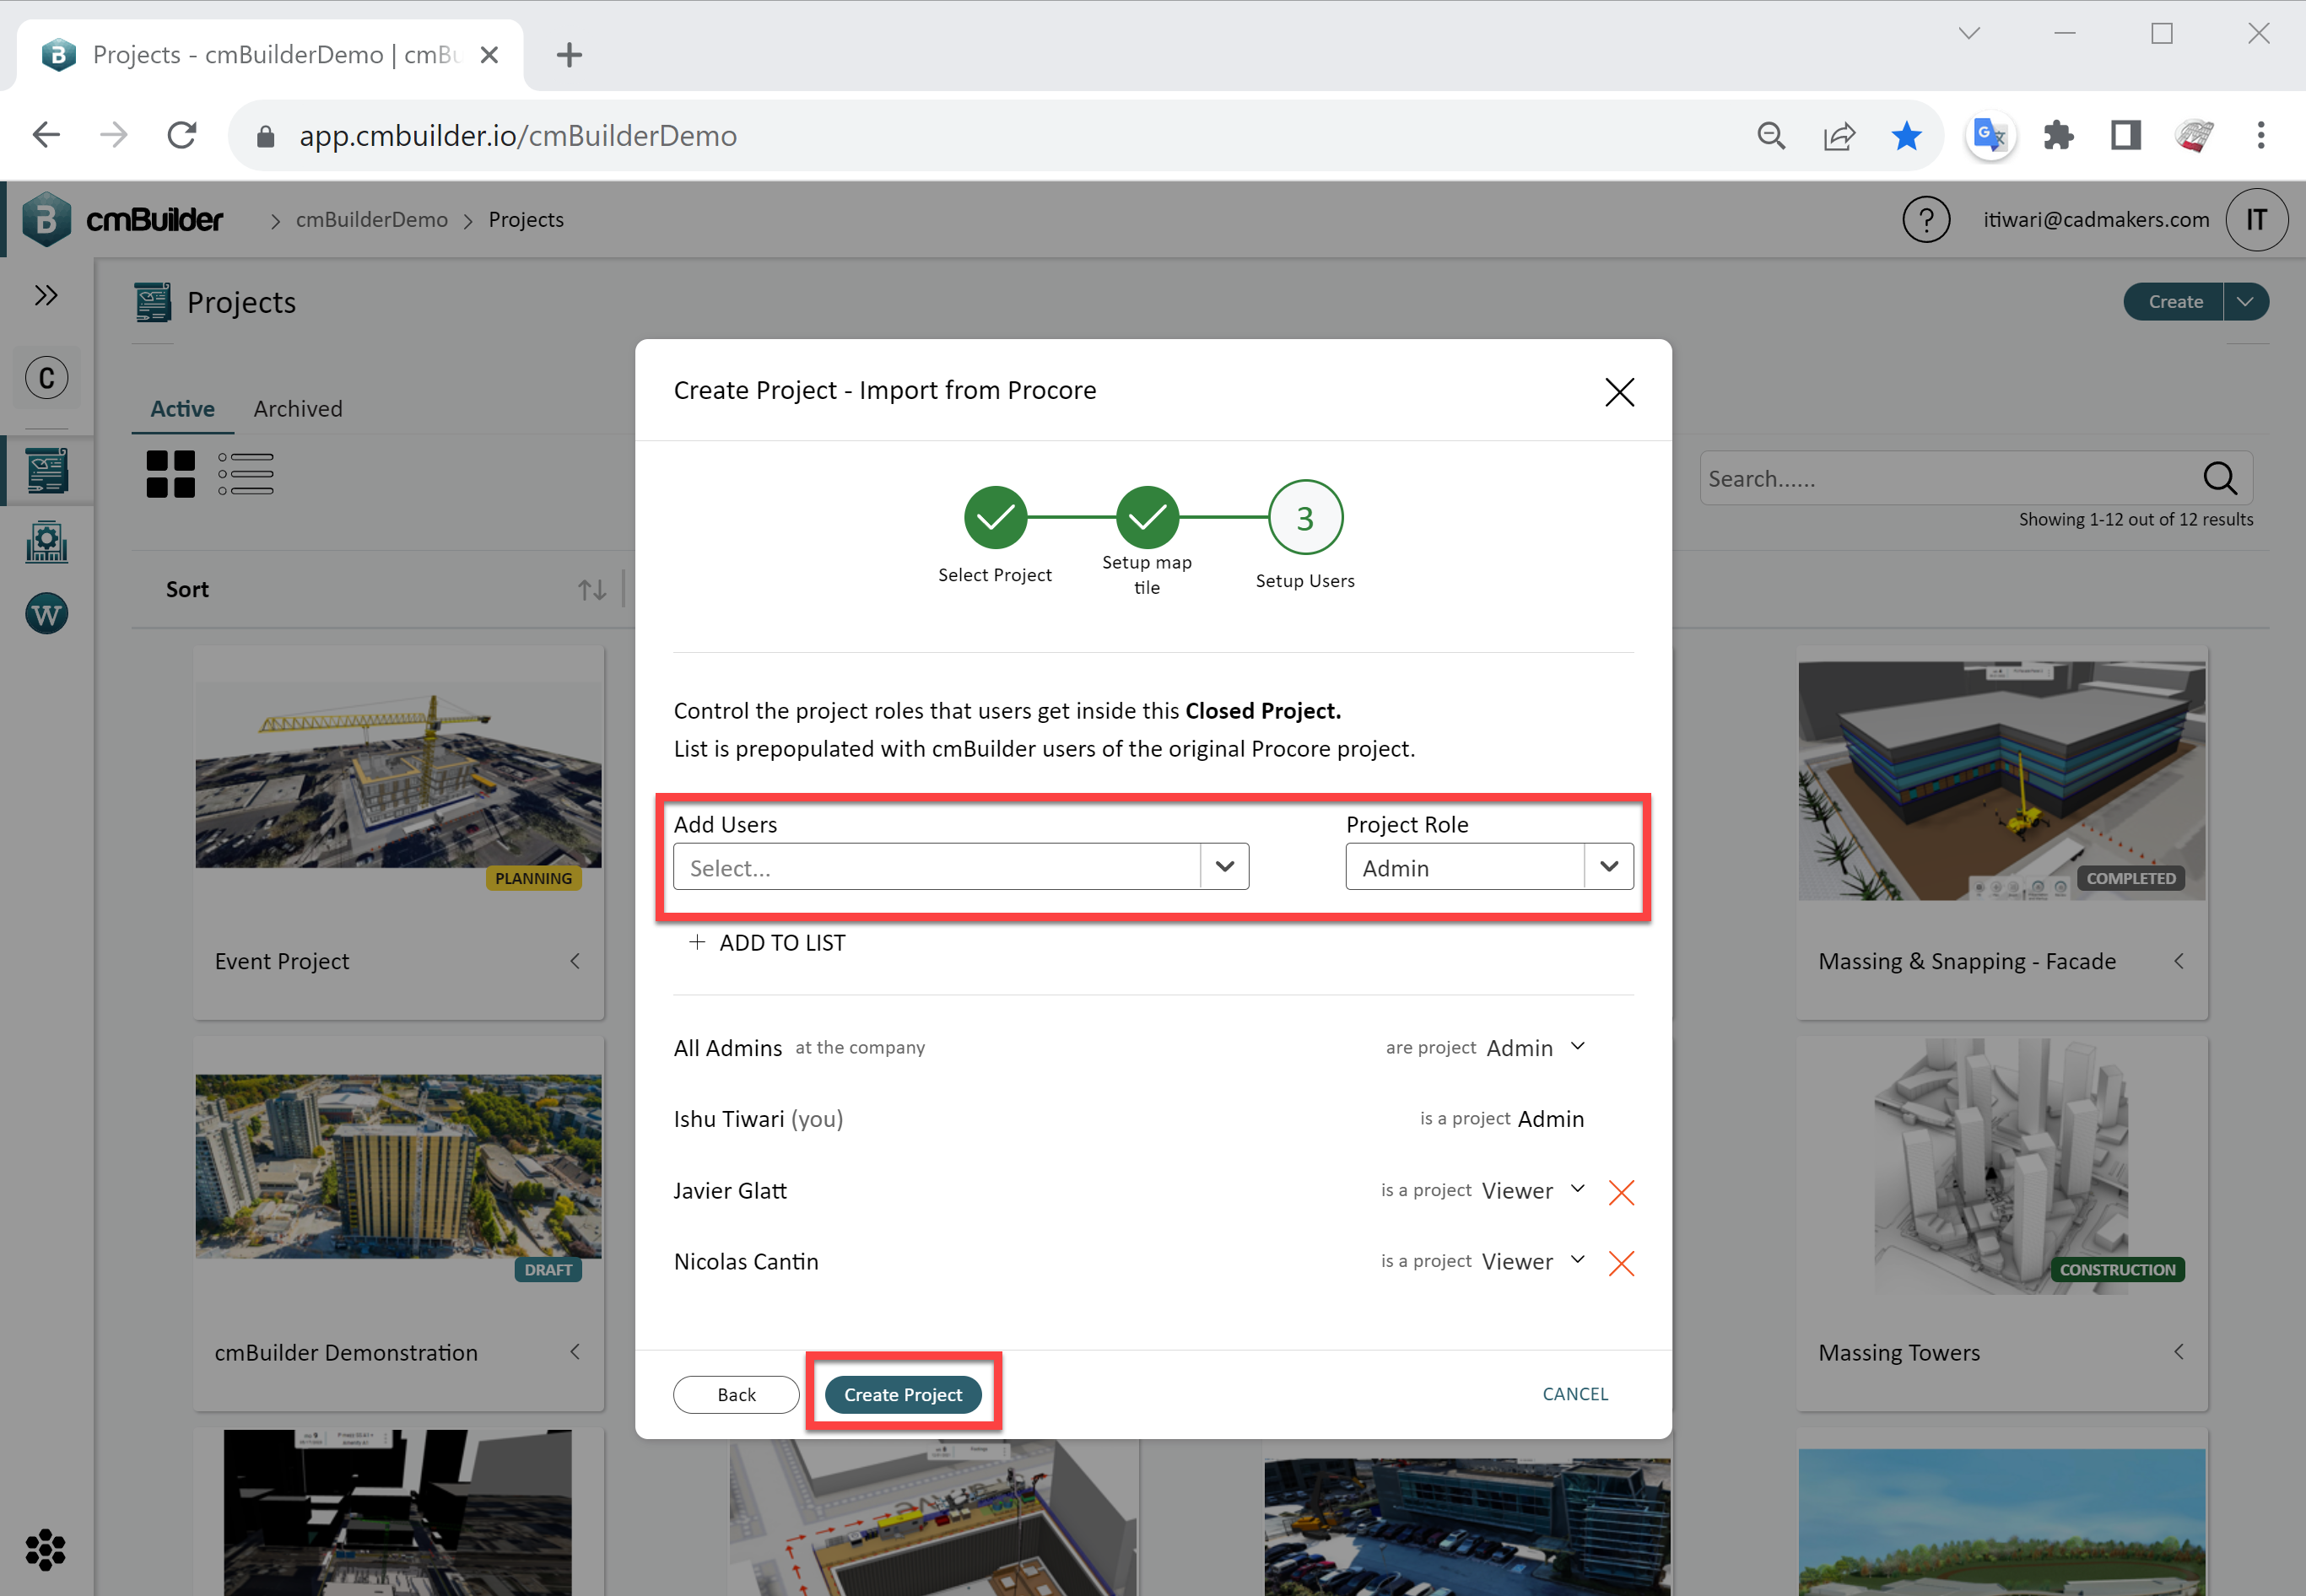The image size is (2306, 1596).
Task: Open a new browser tab
Action: pos(569,55)
